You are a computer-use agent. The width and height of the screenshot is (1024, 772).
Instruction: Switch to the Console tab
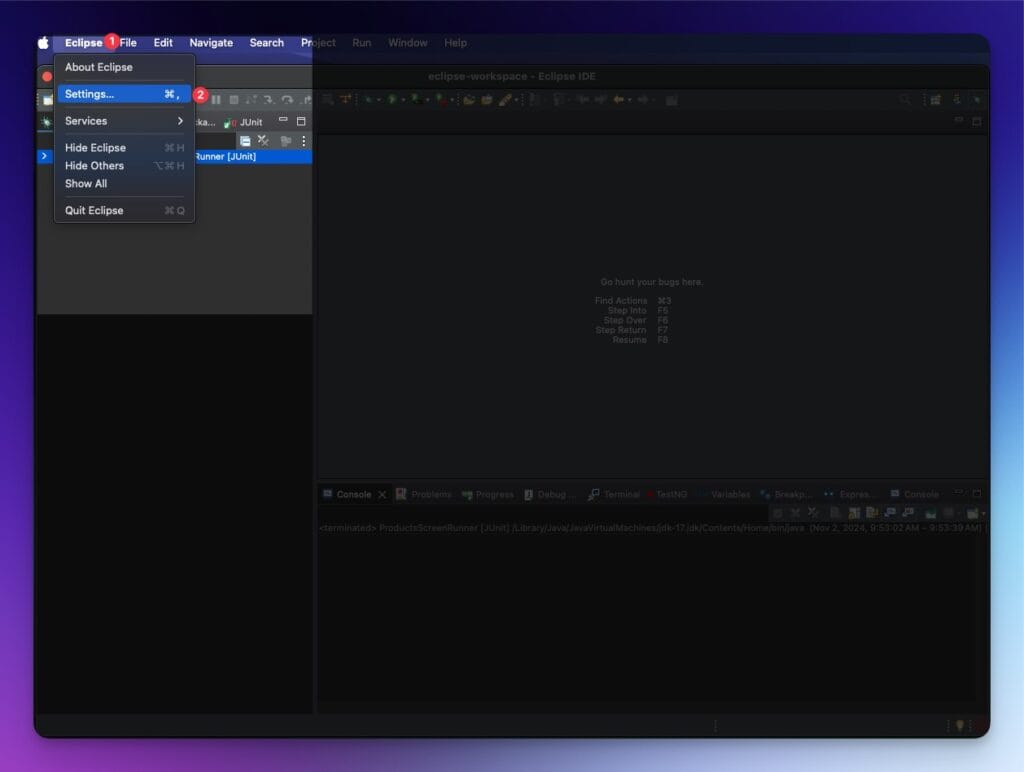(347, 494)
